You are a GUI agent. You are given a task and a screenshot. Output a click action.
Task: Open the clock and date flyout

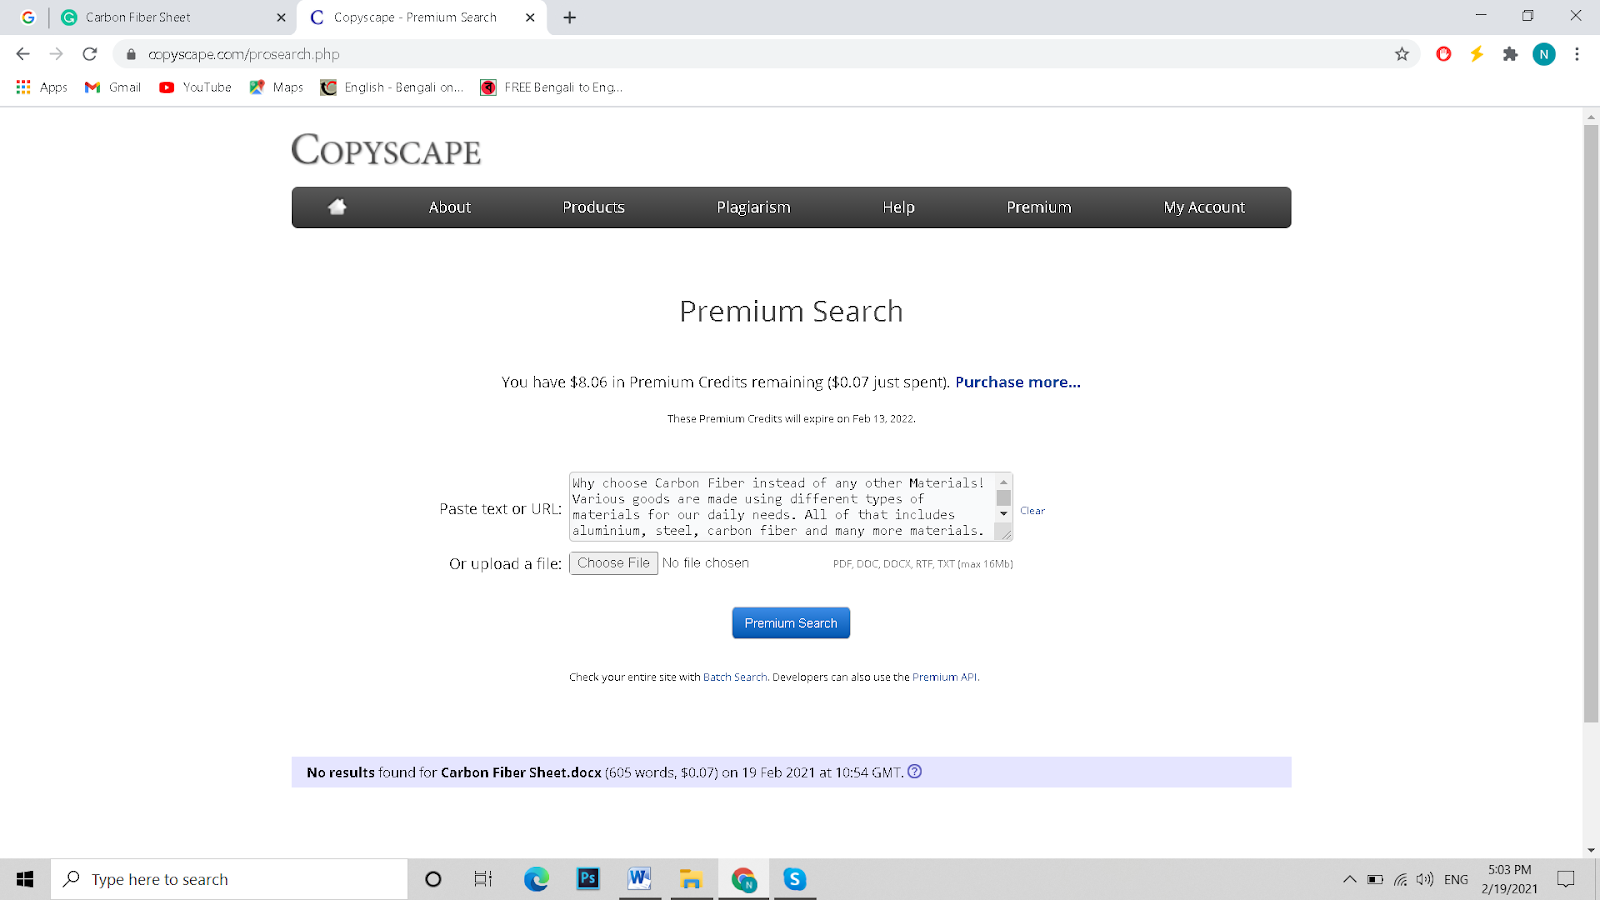tap(1509, 879)
